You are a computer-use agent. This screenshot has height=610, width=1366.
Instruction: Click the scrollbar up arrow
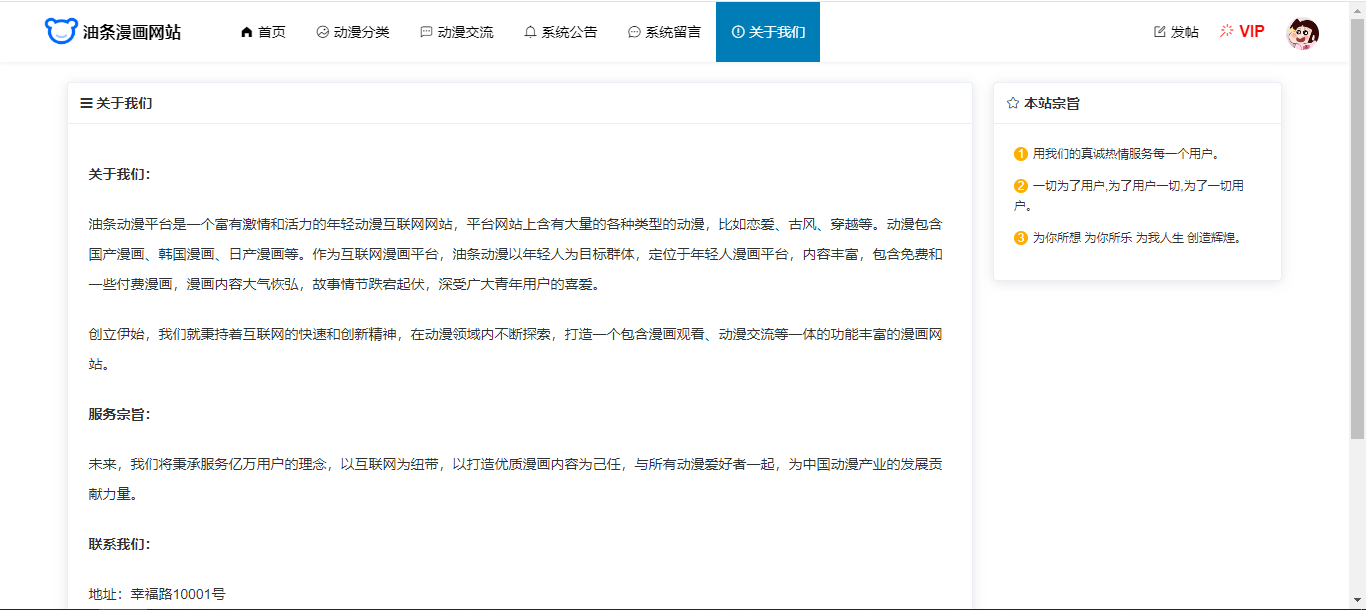pos(1357,9)
